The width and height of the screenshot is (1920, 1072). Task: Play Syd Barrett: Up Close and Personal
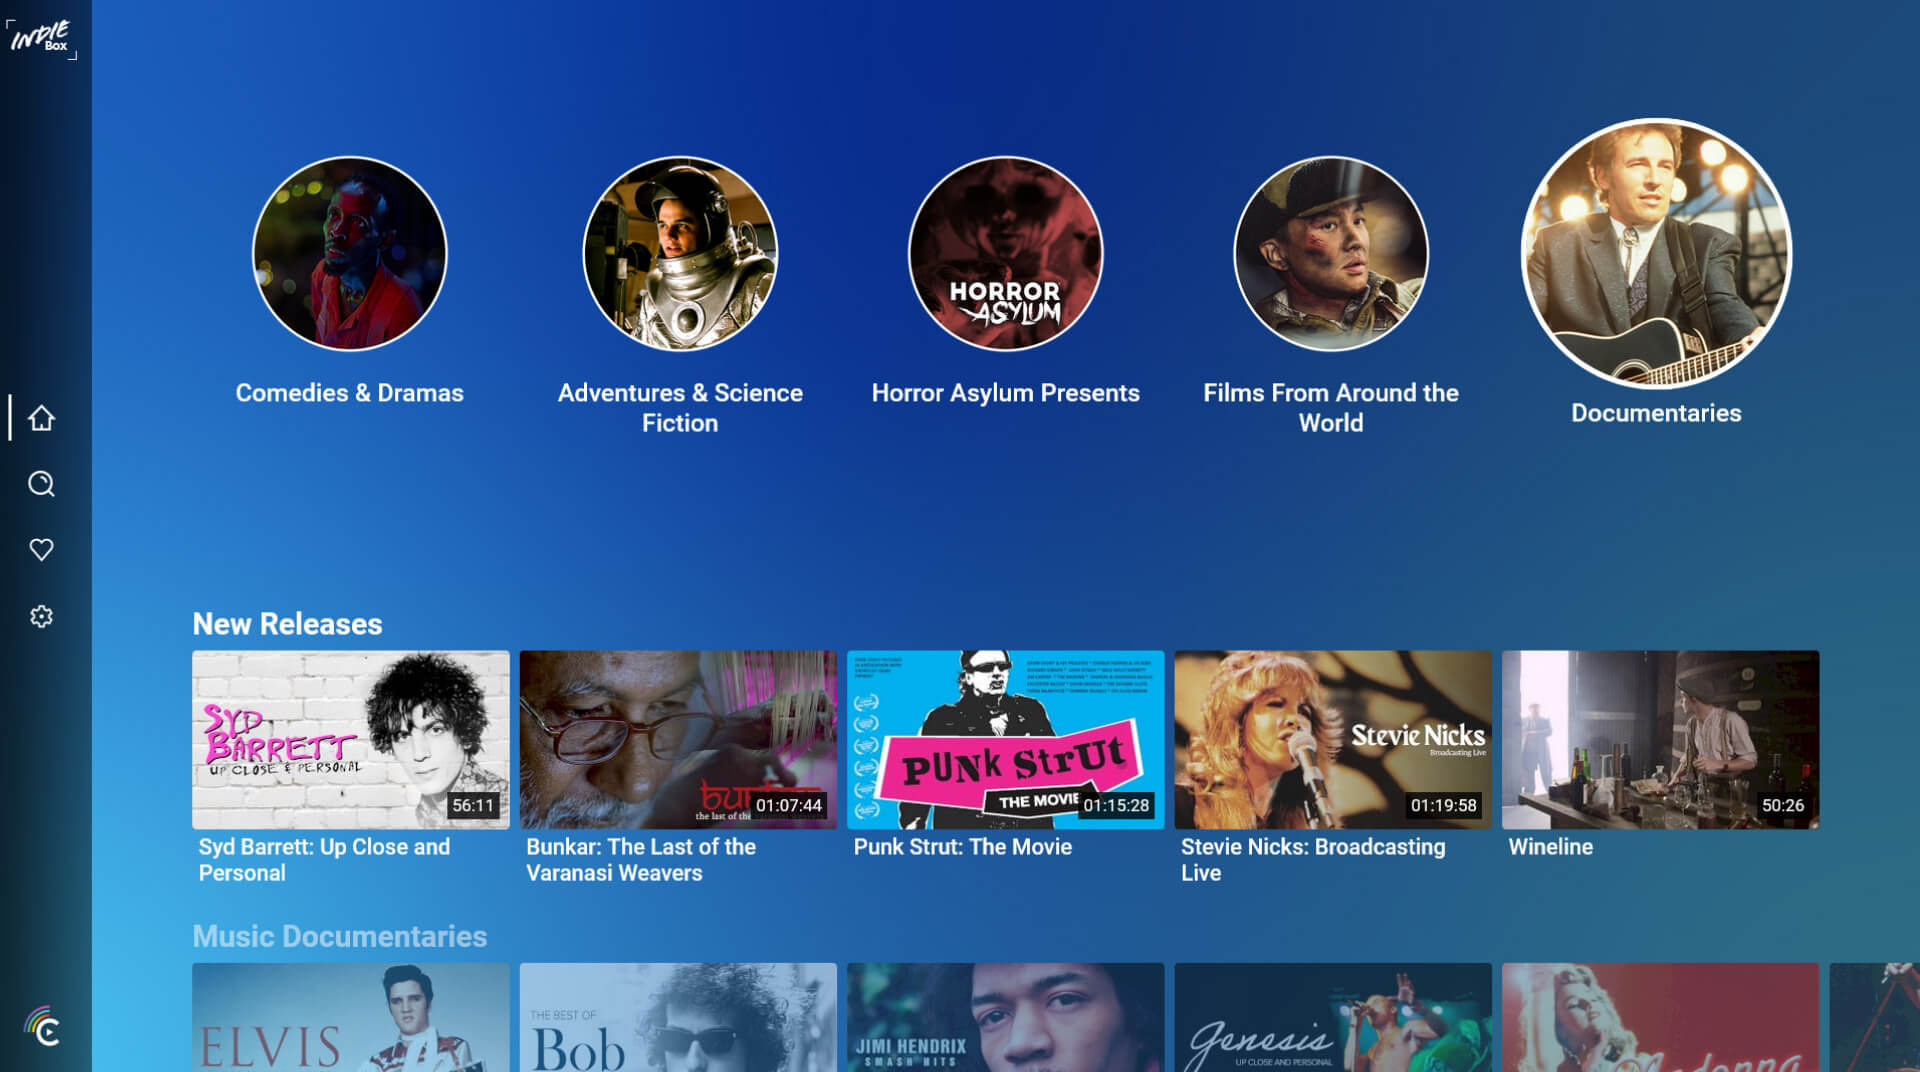[350, 739]
